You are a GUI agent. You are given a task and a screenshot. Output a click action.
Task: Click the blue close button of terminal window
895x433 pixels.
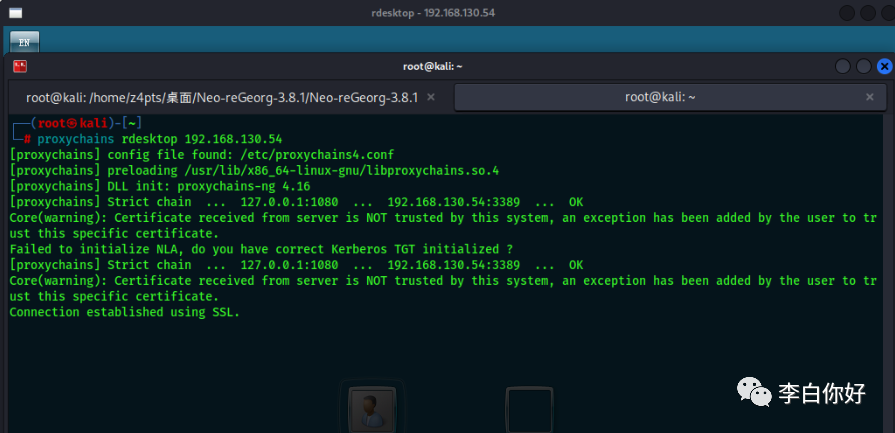[x=885, y=67]
